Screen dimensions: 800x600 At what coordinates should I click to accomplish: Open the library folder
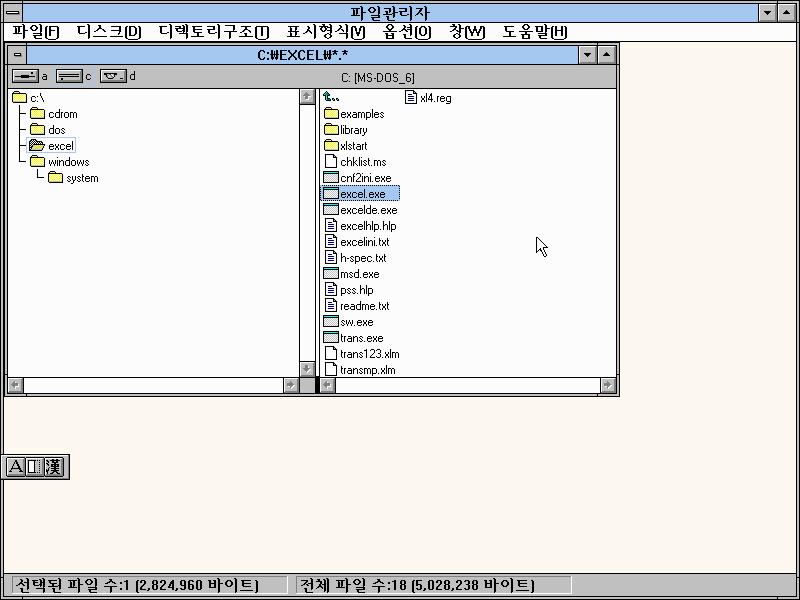[x=345, y=130]
